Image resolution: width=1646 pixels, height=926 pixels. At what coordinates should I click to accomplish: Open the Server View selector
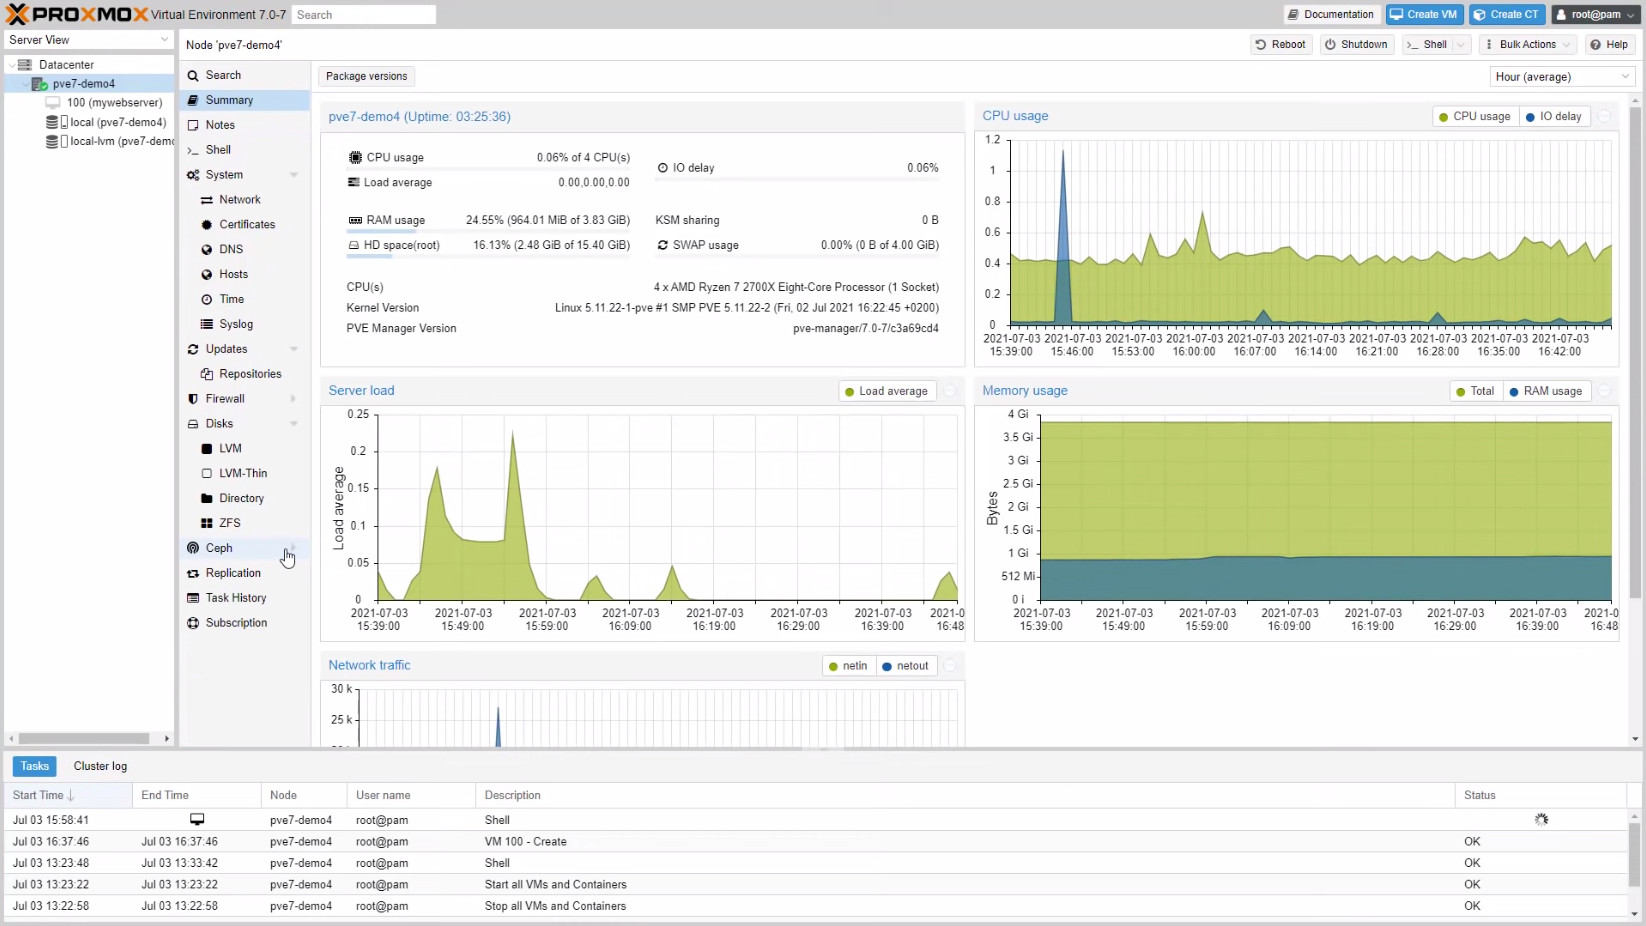click(x=89, y=40)
